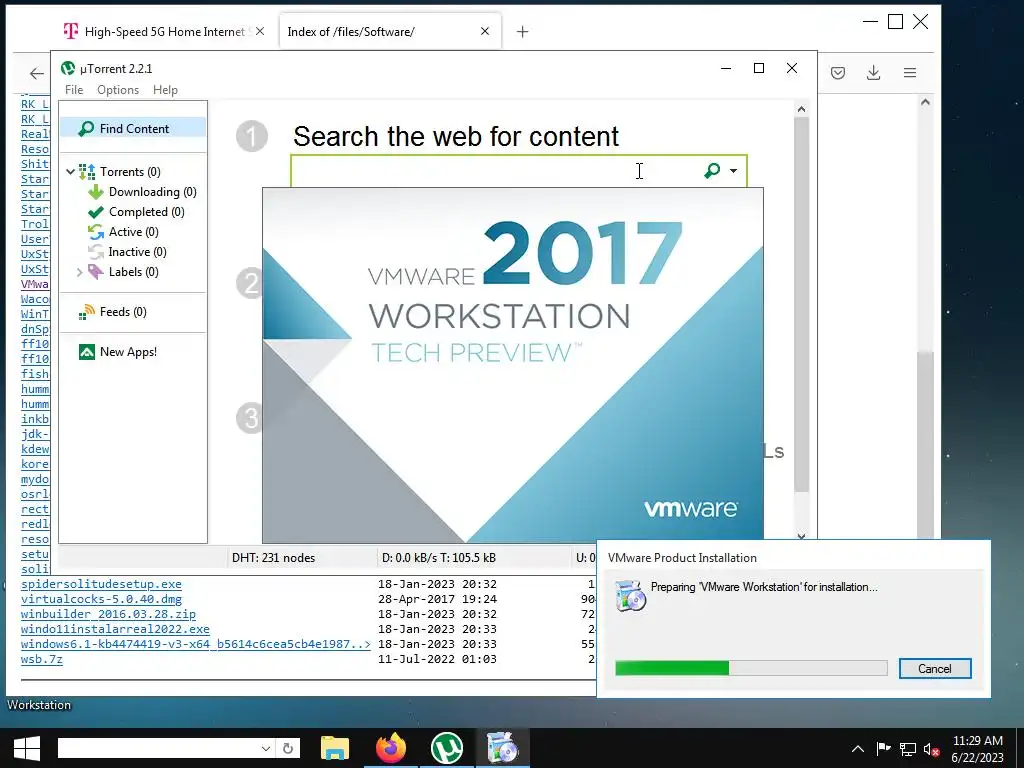Click the Downloading green arrow icon
The image size is (1024, 768).
[96, 192]
